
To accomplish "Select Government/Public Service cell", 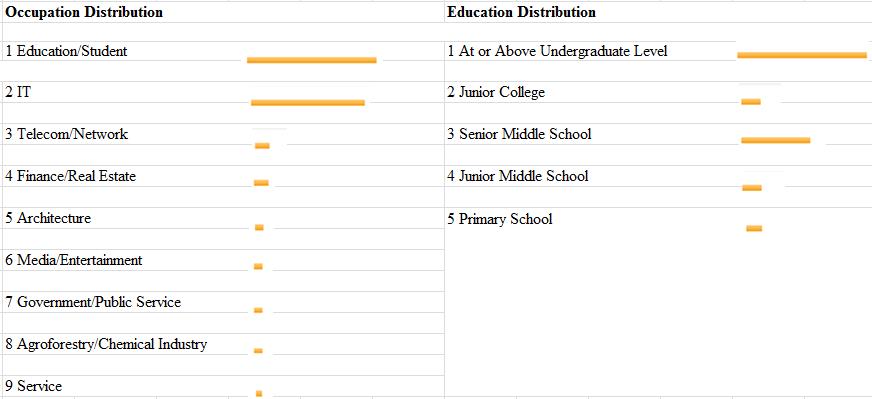I will (x=93, y=302).
